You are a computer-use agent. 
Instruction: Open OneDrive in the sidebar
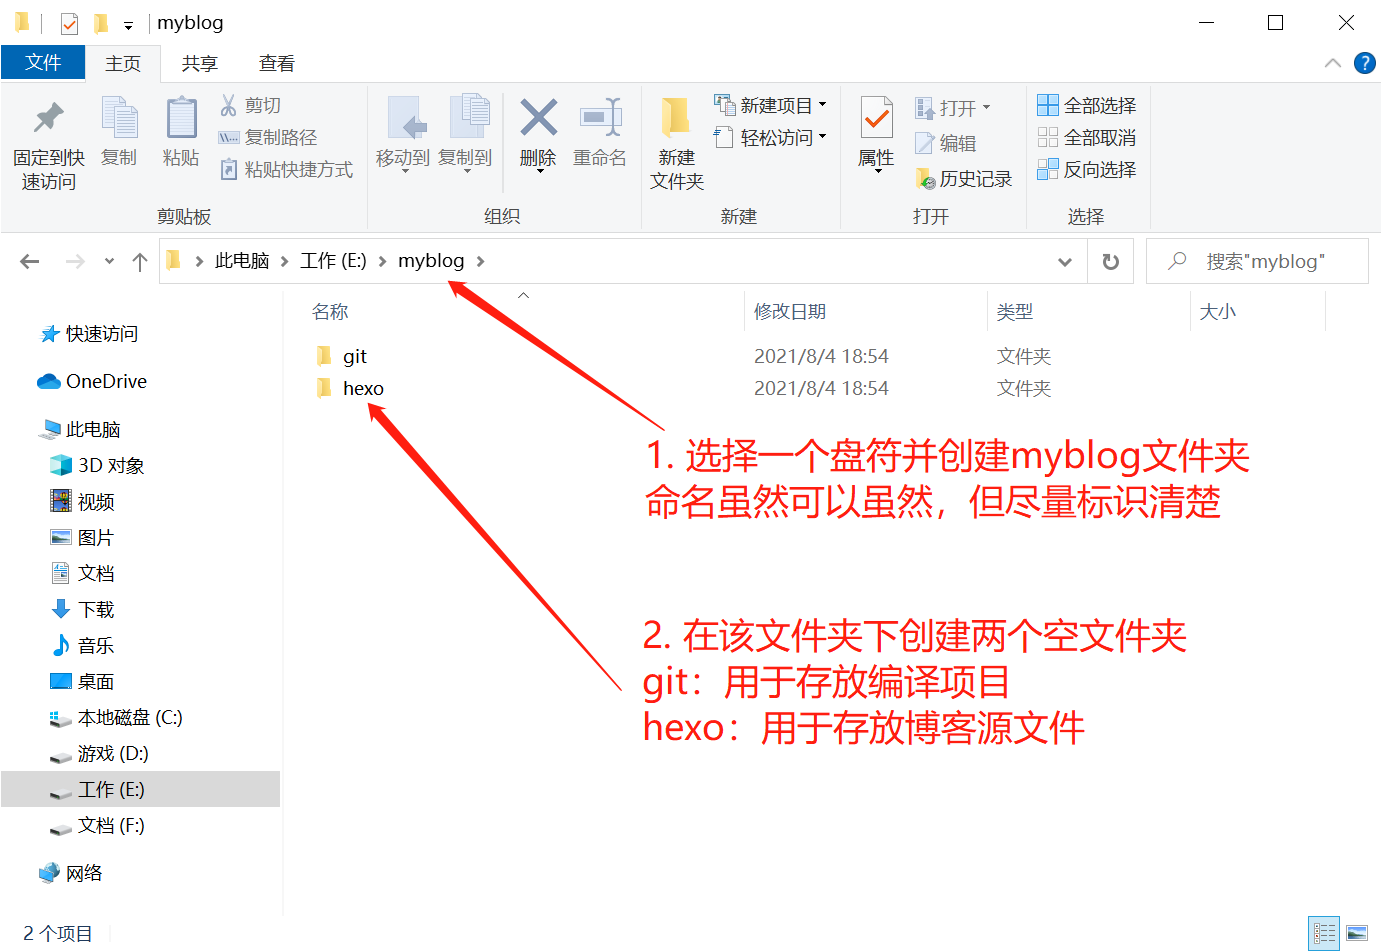pos(92,382)
